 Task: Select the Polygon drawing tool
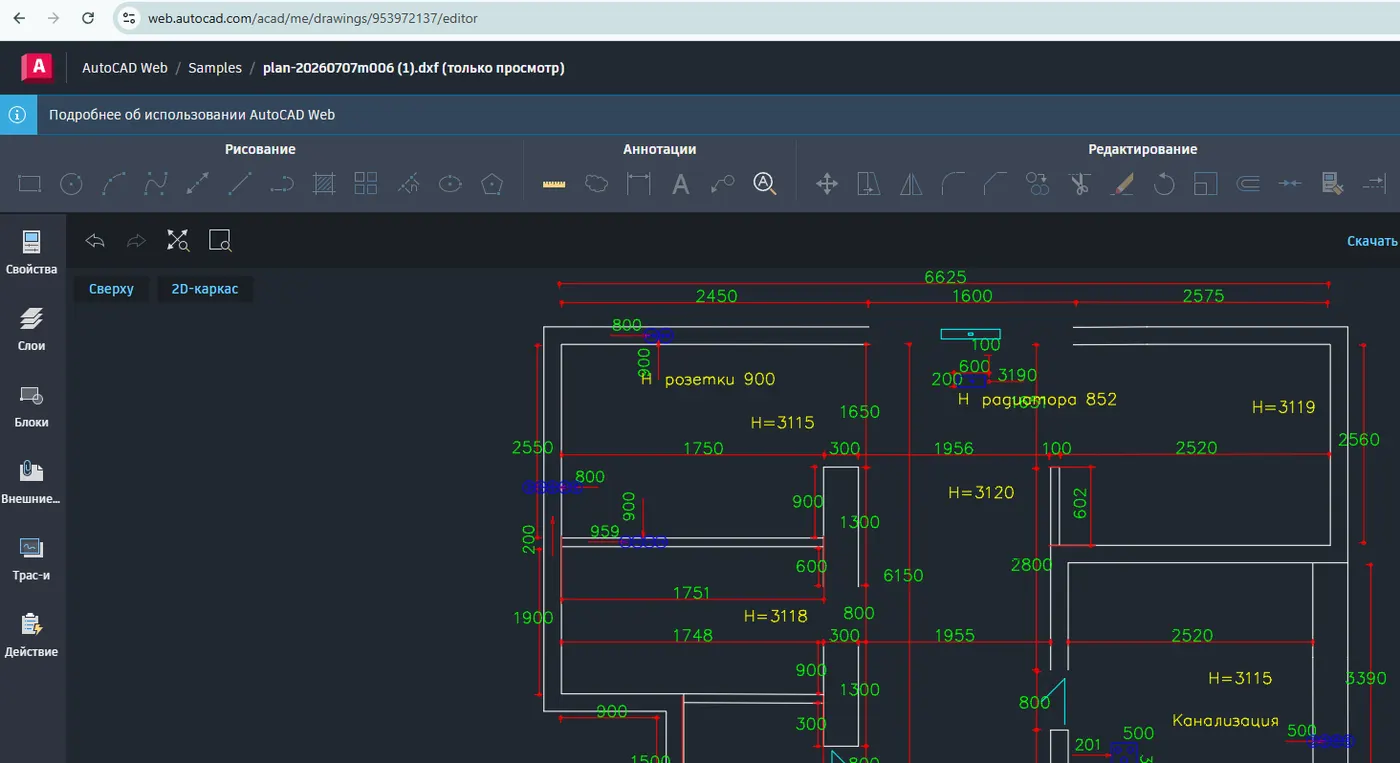[492, 183]
